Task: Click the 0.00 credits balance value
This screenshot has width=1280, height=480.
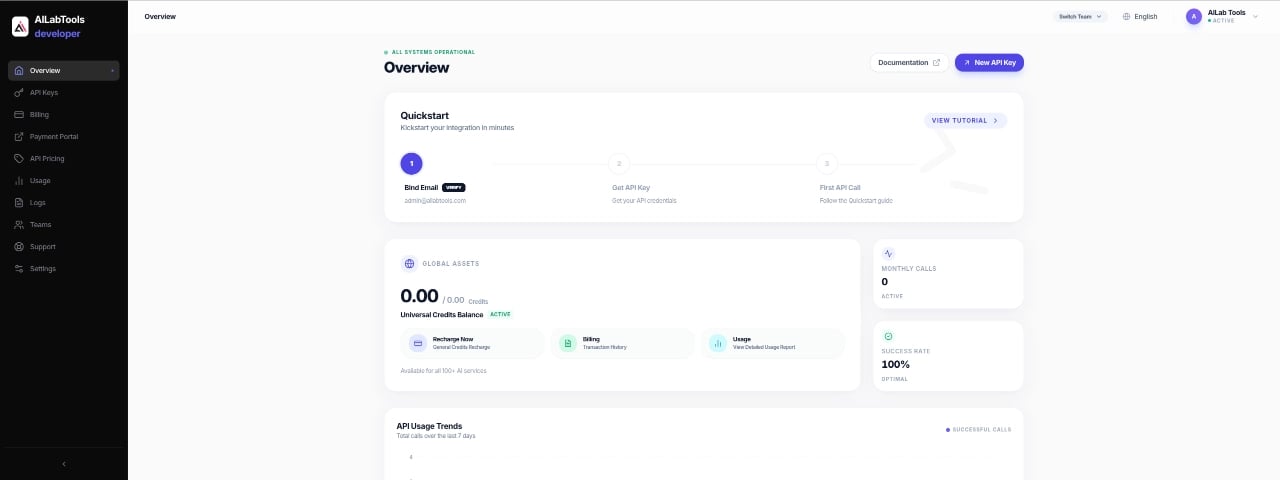Action: [419, 296]
